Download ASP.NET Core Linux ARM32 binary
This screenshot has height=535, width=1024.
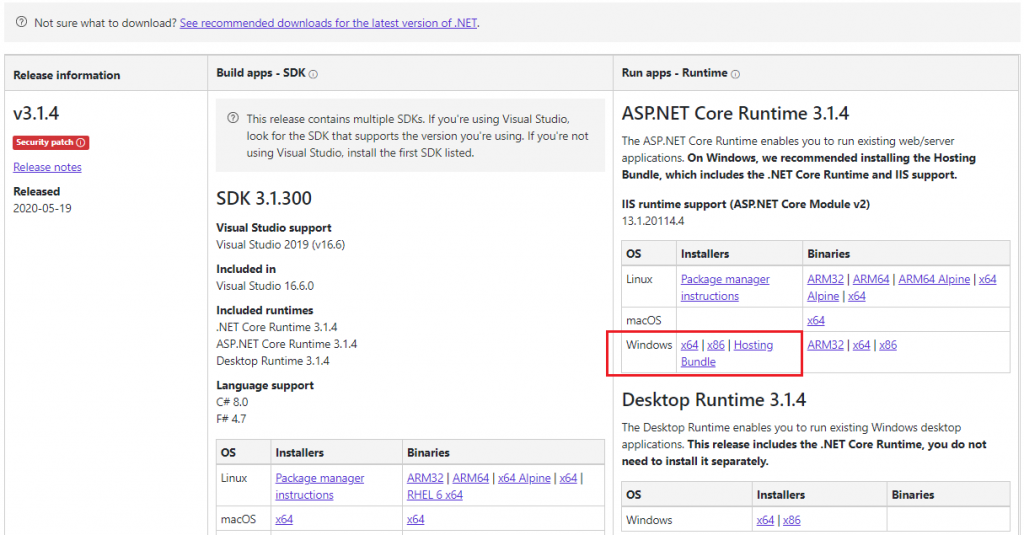825,279
